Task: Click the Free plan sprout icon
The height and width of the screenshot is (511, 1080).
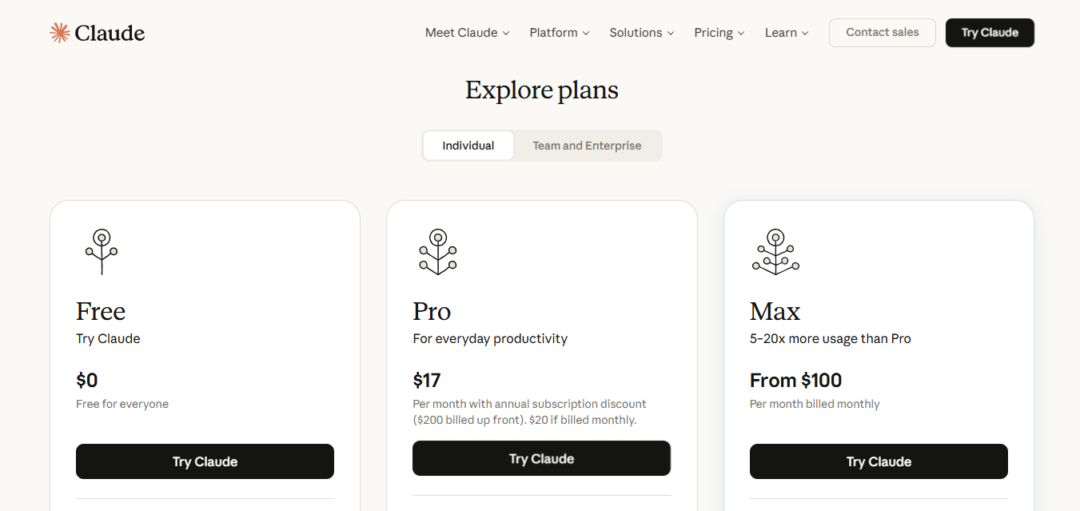Action: [x=101, y=250]
